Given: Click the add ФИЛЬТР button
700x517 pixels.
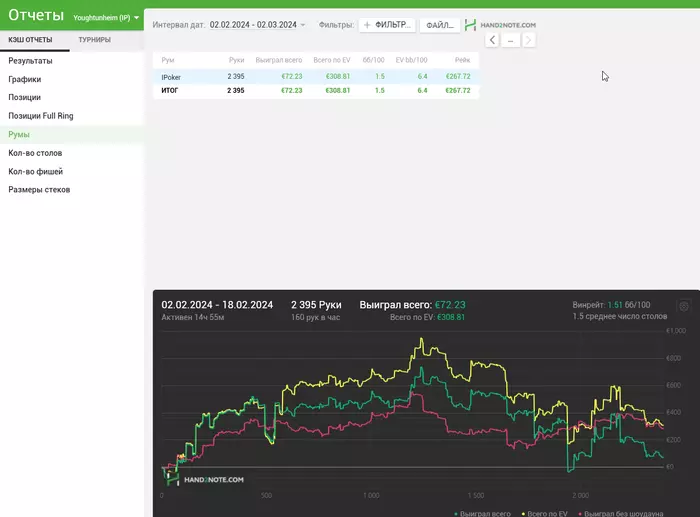Looking at the screenshot, I should [387, 25].
